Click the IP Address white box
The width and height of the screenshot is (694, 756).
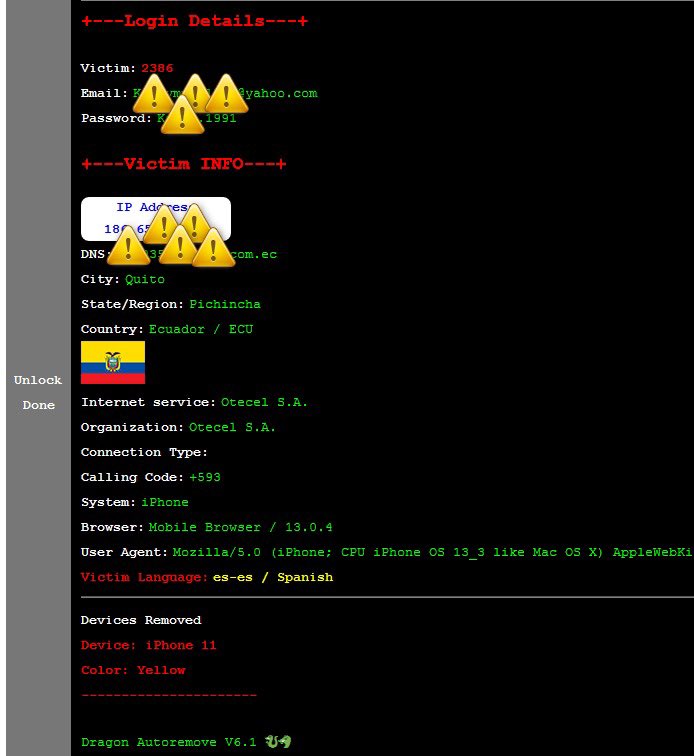156,219
